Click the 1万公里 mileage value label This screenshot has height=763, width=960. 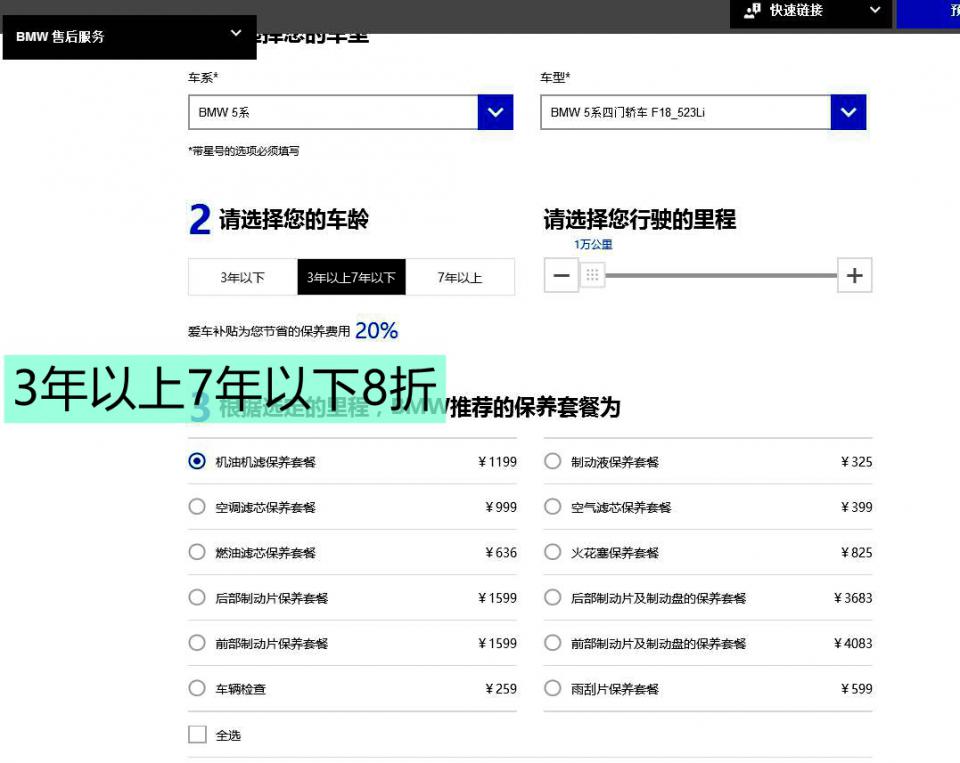[x=593, y=244]
